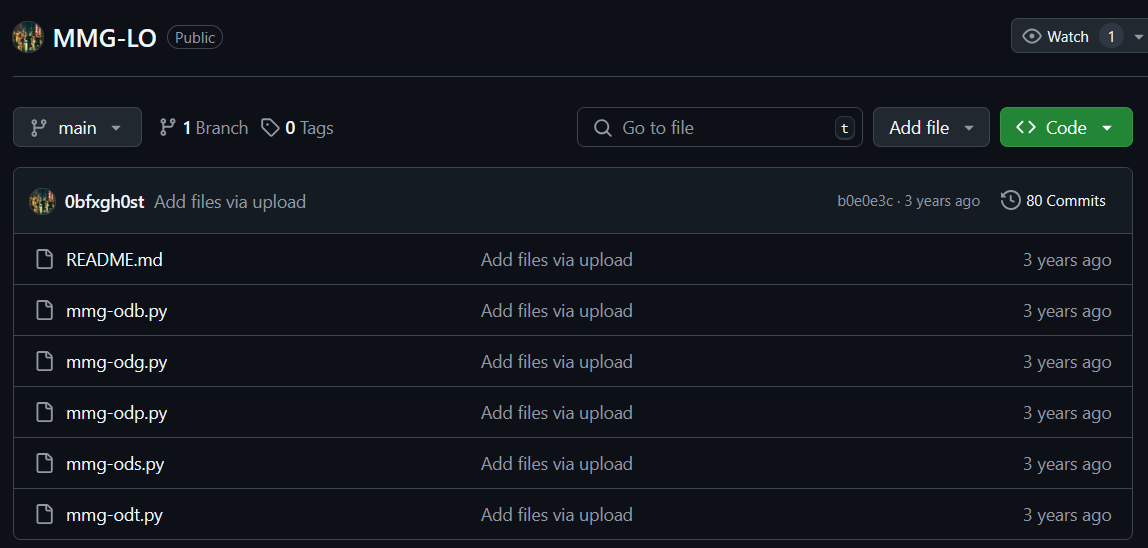Click the magnifier icon in Go to file
1148x548 pixels.
pos(603,128)
